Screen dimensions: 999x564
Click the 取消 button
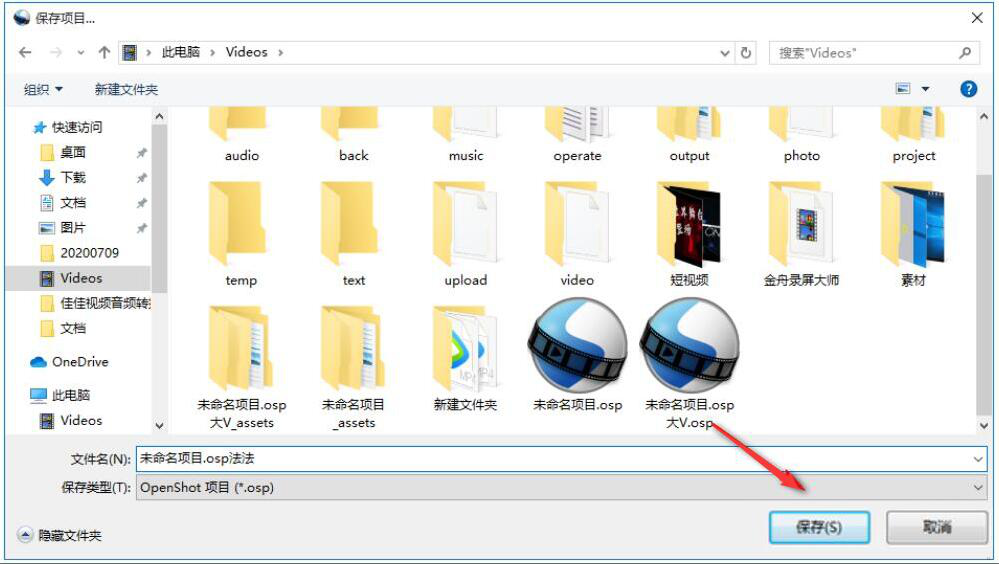[937, 527]
